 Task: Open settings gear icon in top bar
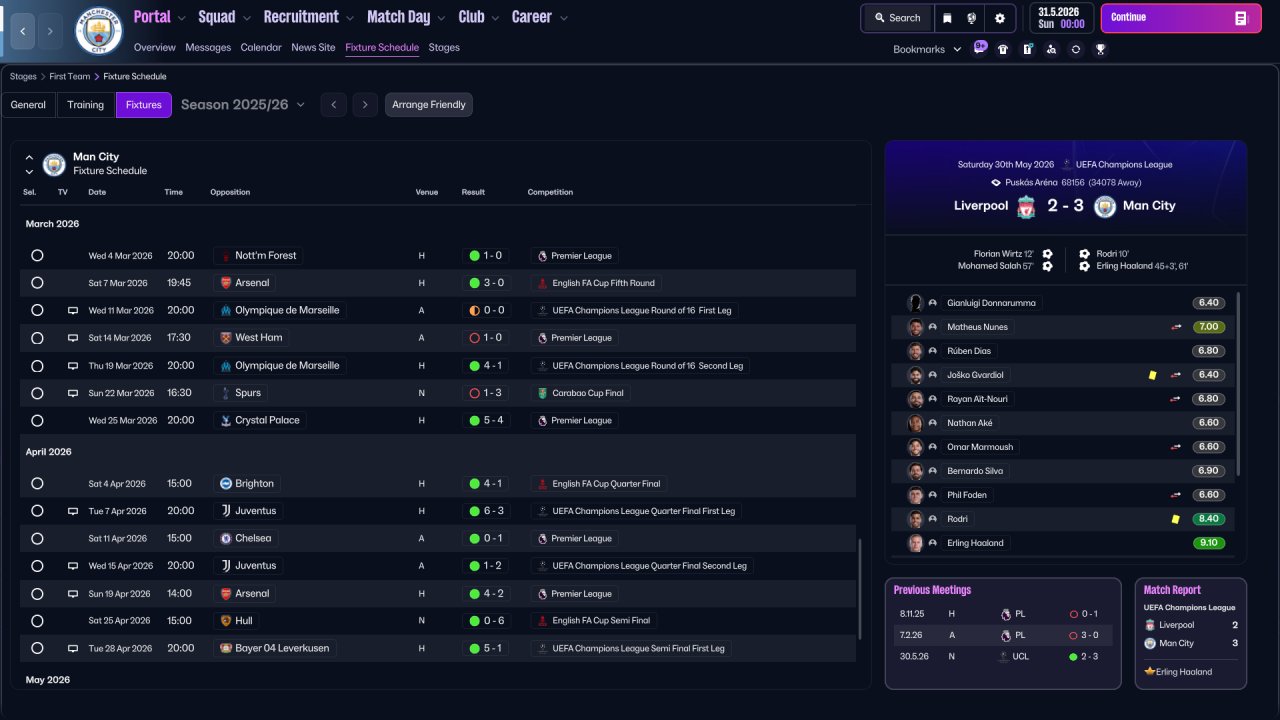point(1000,18)
